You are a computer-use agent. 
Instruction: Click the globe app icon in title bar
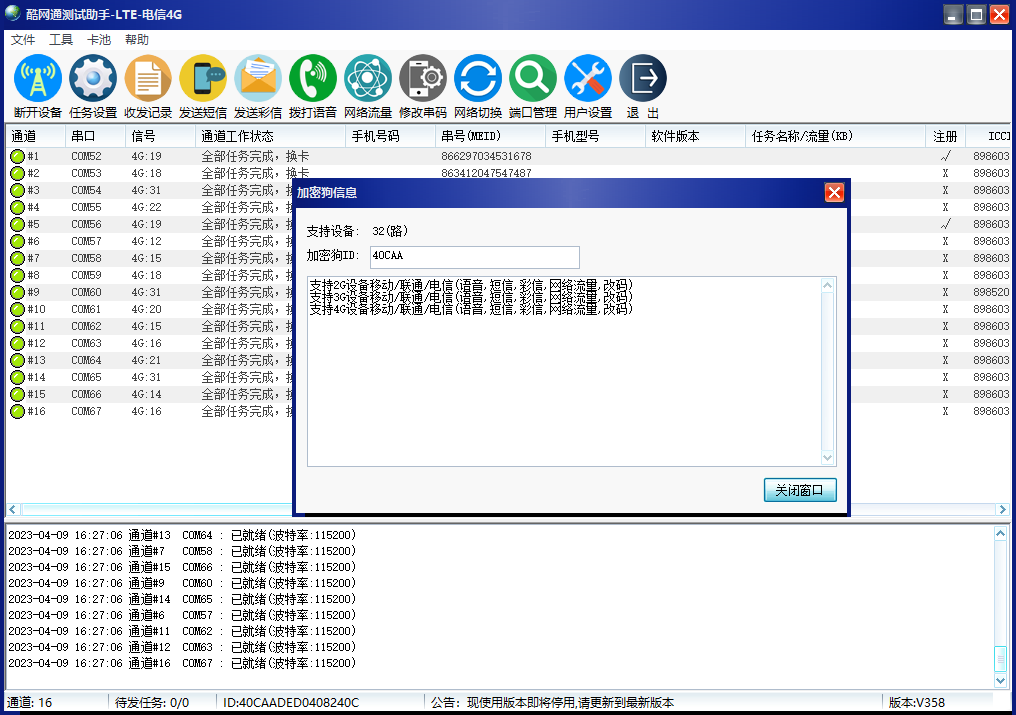[x=13, y=13]
